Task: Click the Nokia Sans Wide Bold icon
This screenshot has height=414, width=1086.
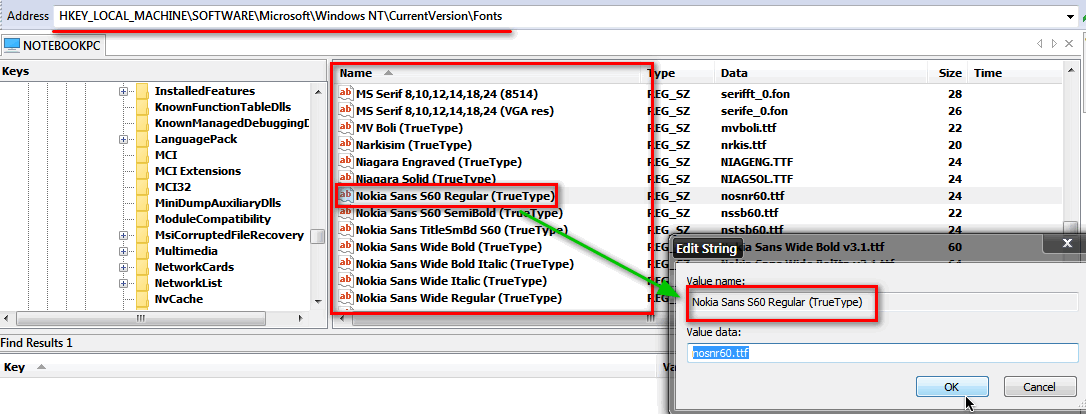Action: 346,247
